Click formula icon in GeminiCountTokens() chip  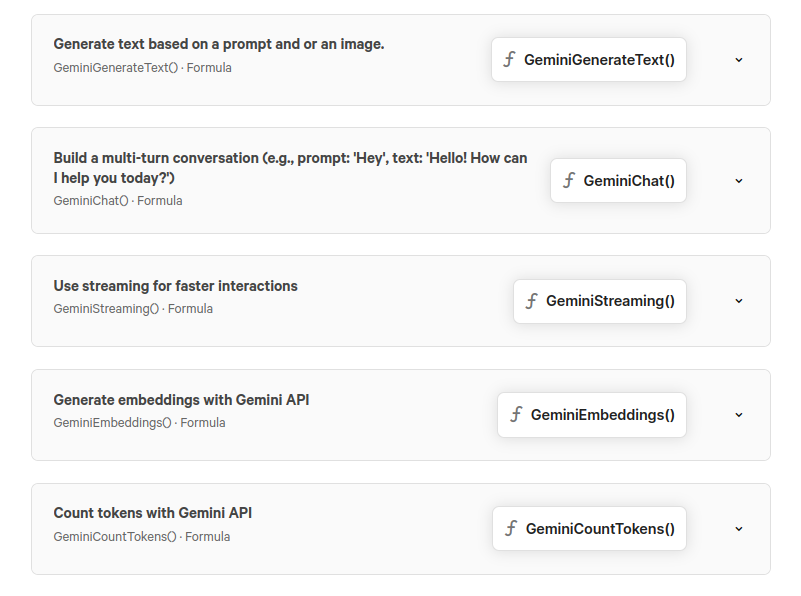(511, 529)
